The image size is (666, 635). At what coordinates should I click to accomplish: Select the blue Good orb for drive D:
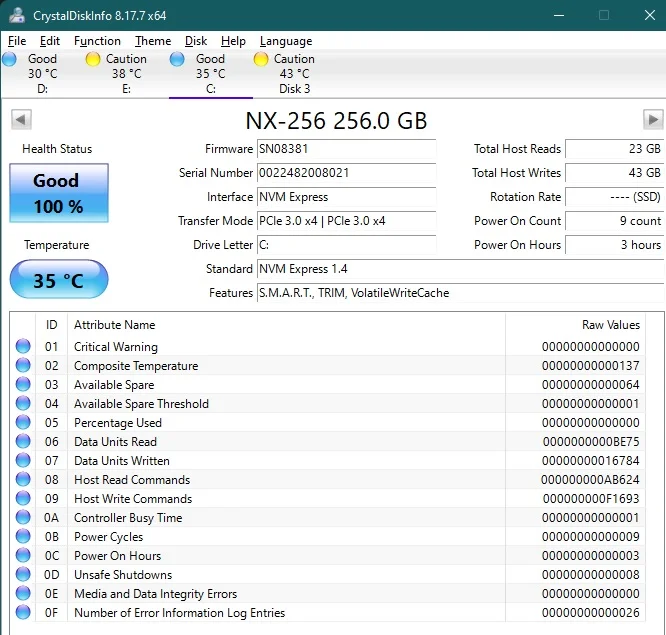coord(9,59)
